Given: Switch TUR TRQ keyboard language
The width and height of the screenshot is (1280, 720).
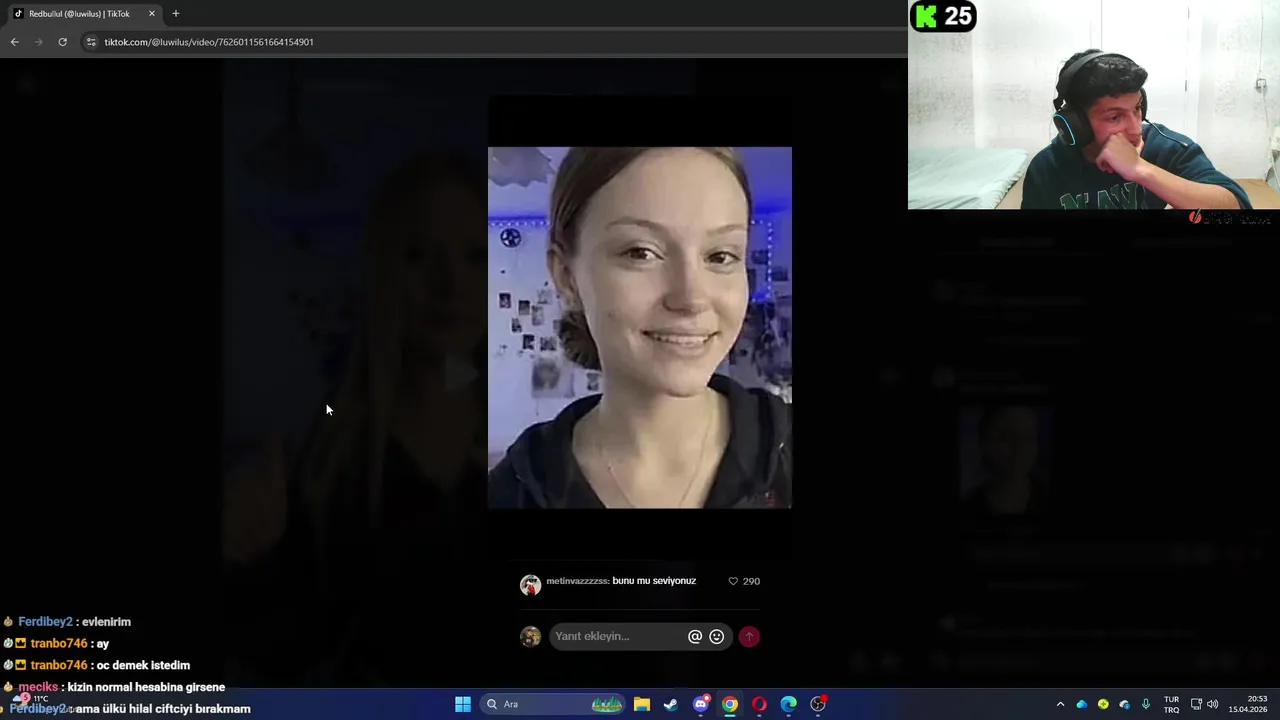Looking at the screenshot, I should (x=1171, y=704).
